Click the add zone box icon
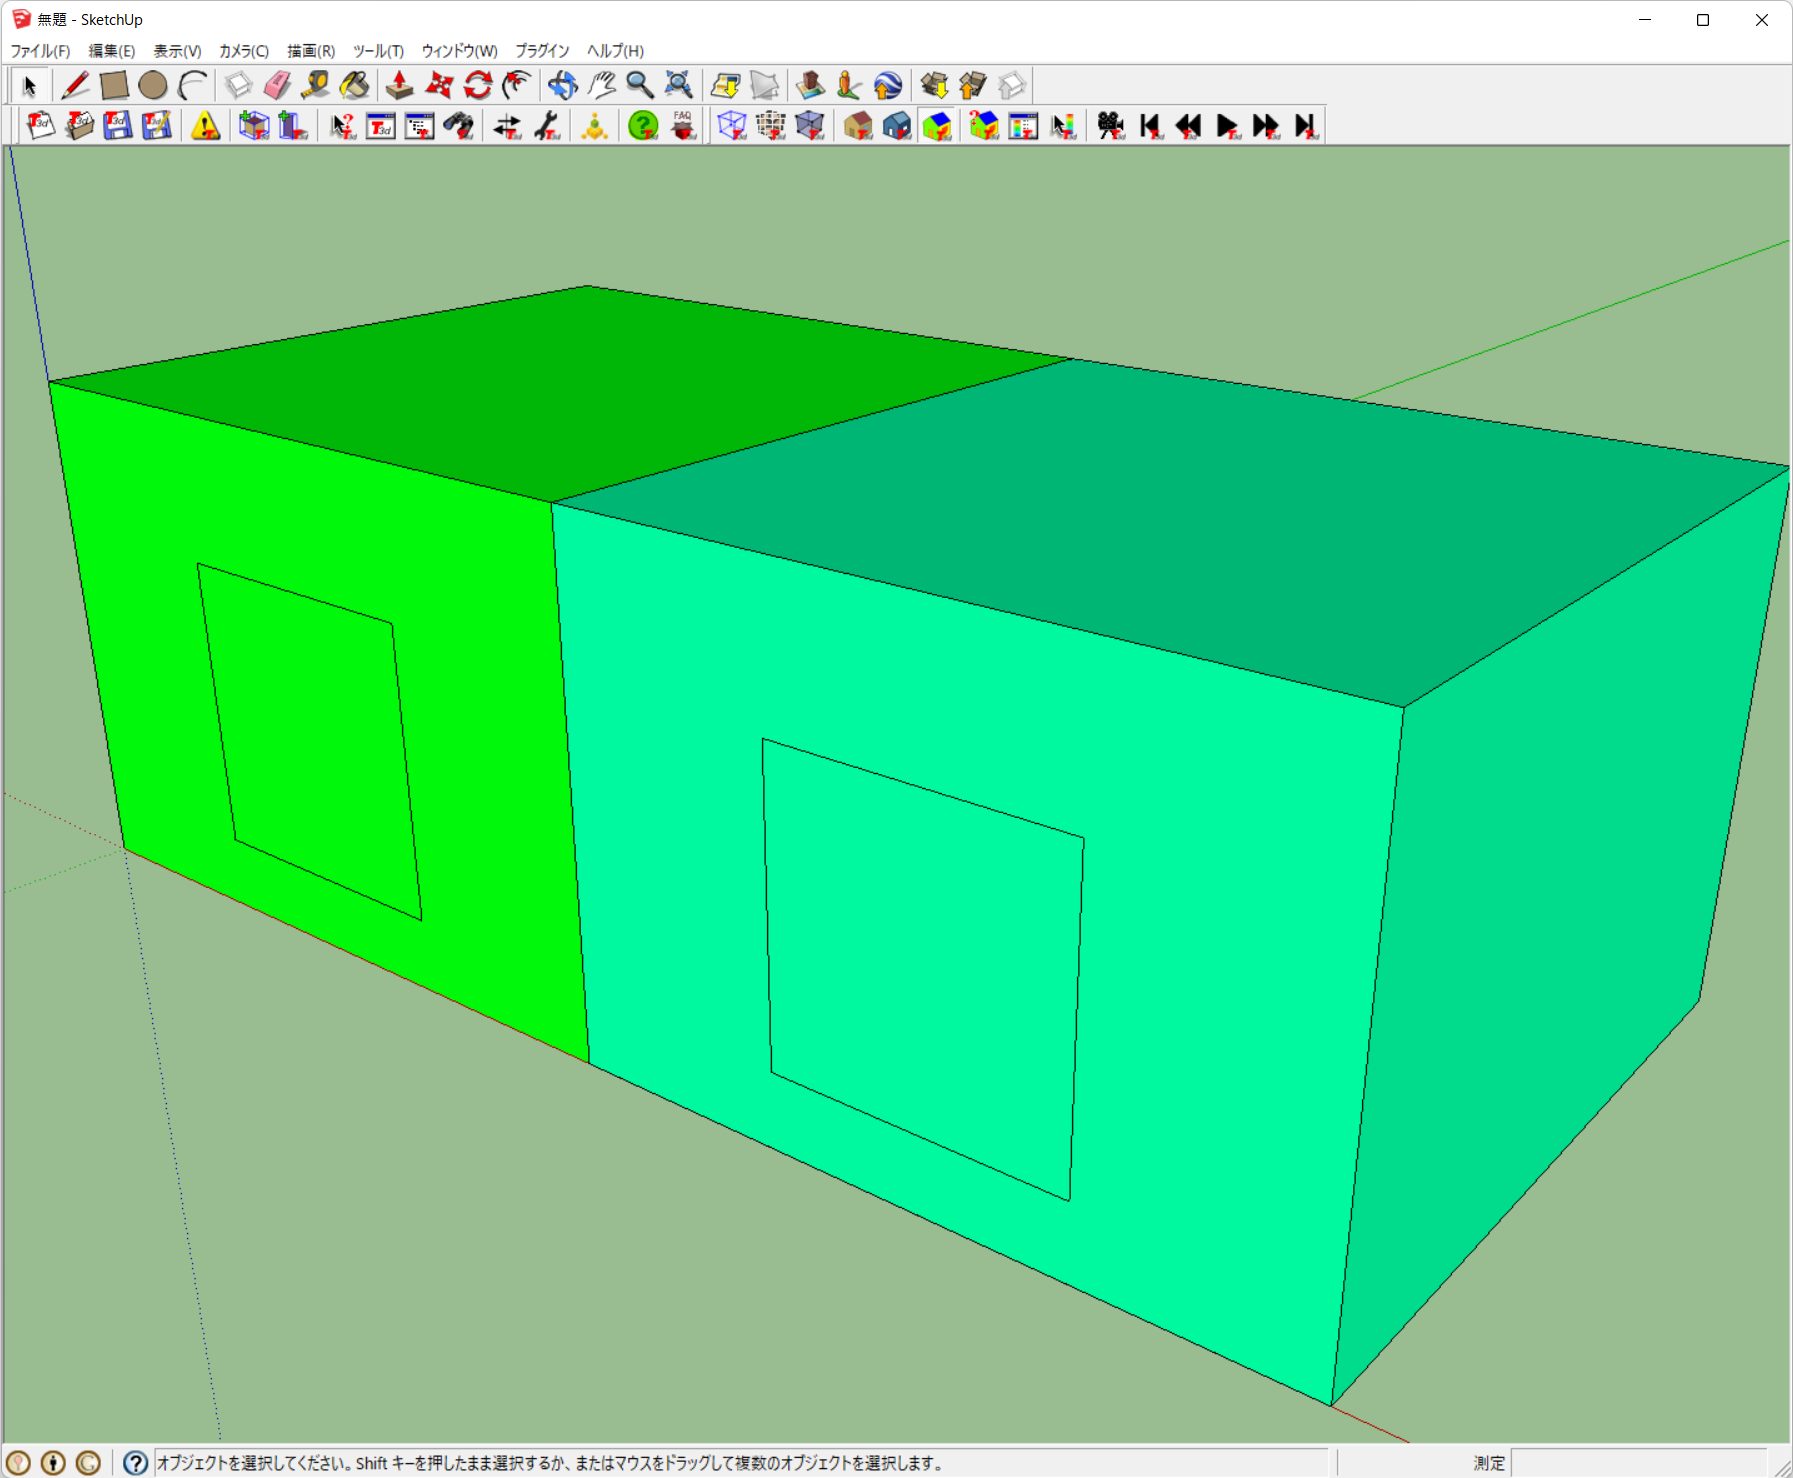Viewport: 1793px width, 1478px height. 254,126
